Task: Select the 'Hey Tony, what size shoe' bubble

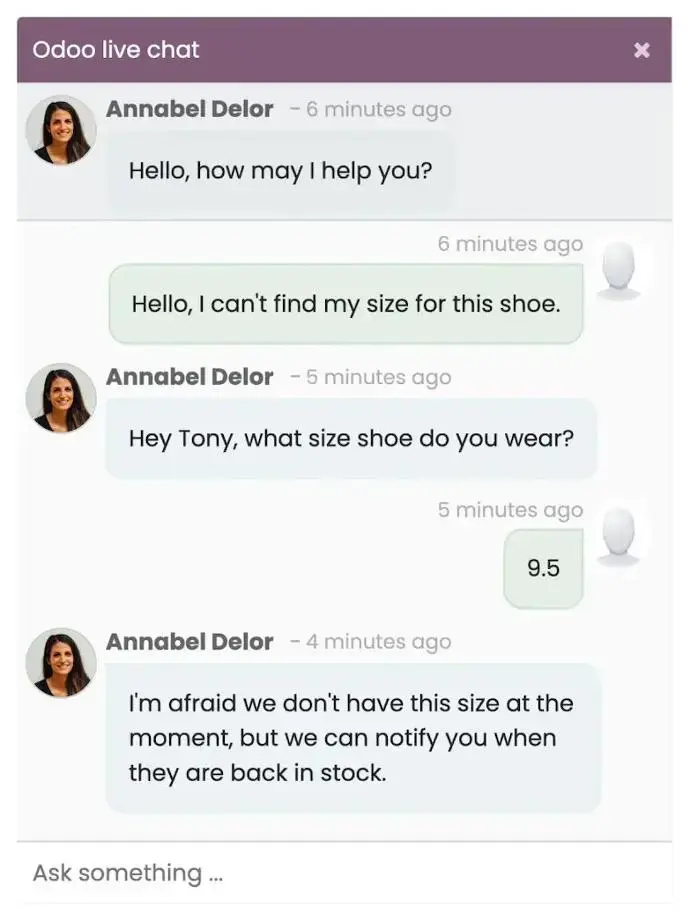Action: click(351, 438)
